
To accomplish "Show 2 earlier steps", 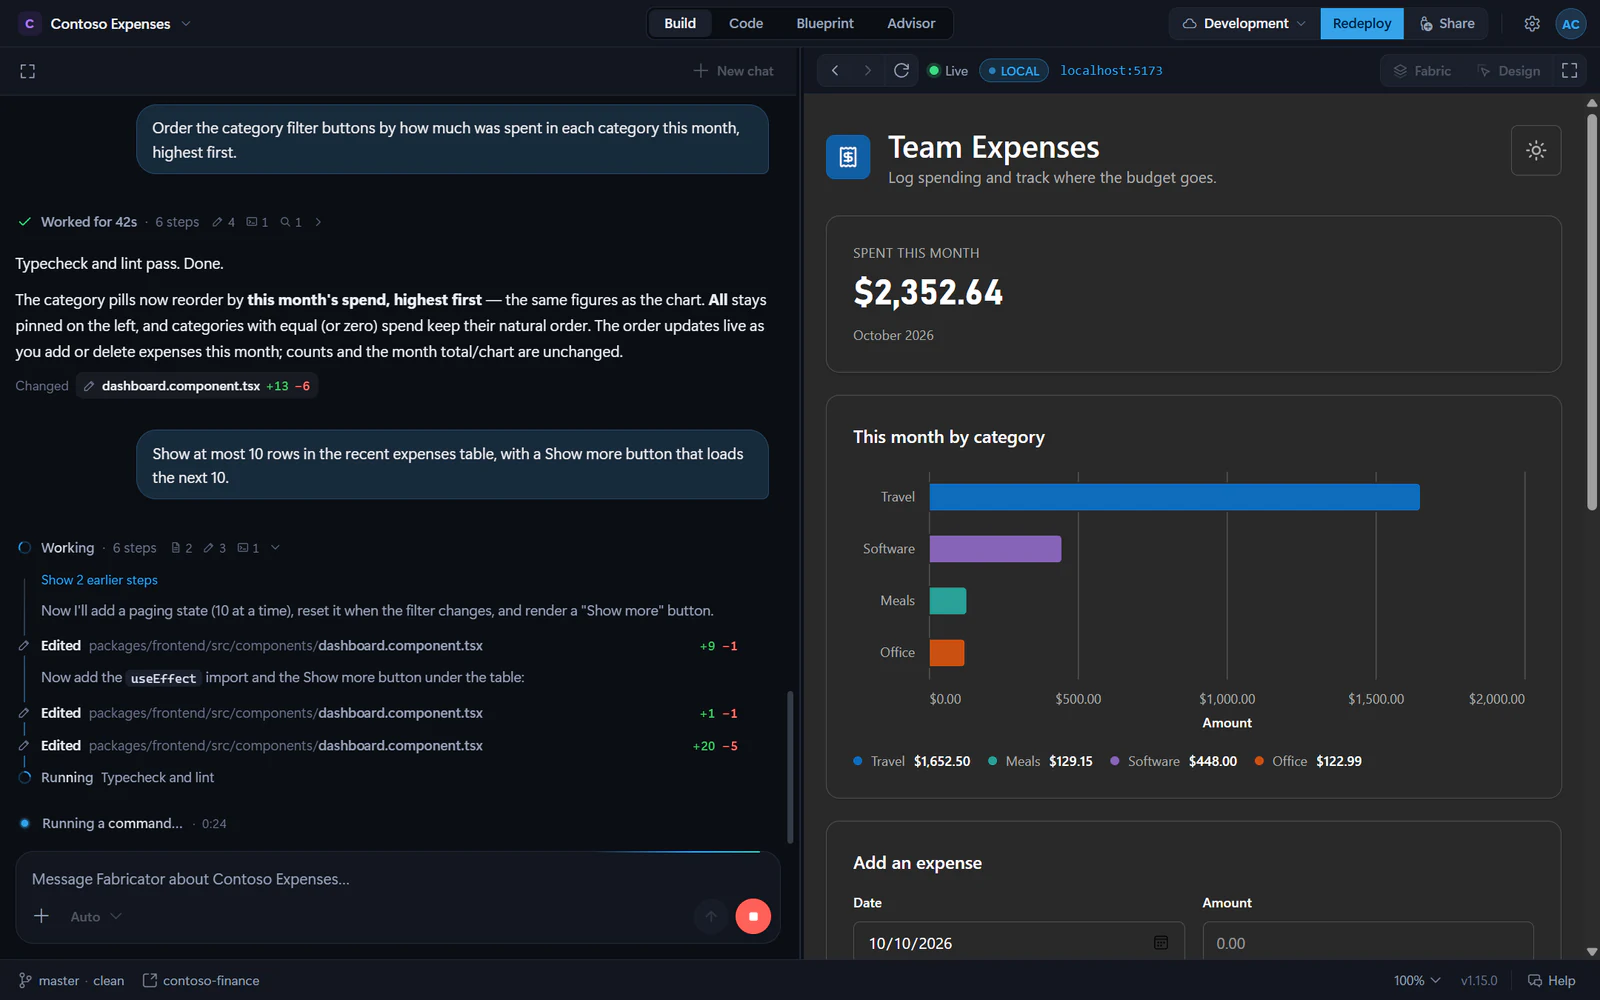I will click(x=99, y=580).
